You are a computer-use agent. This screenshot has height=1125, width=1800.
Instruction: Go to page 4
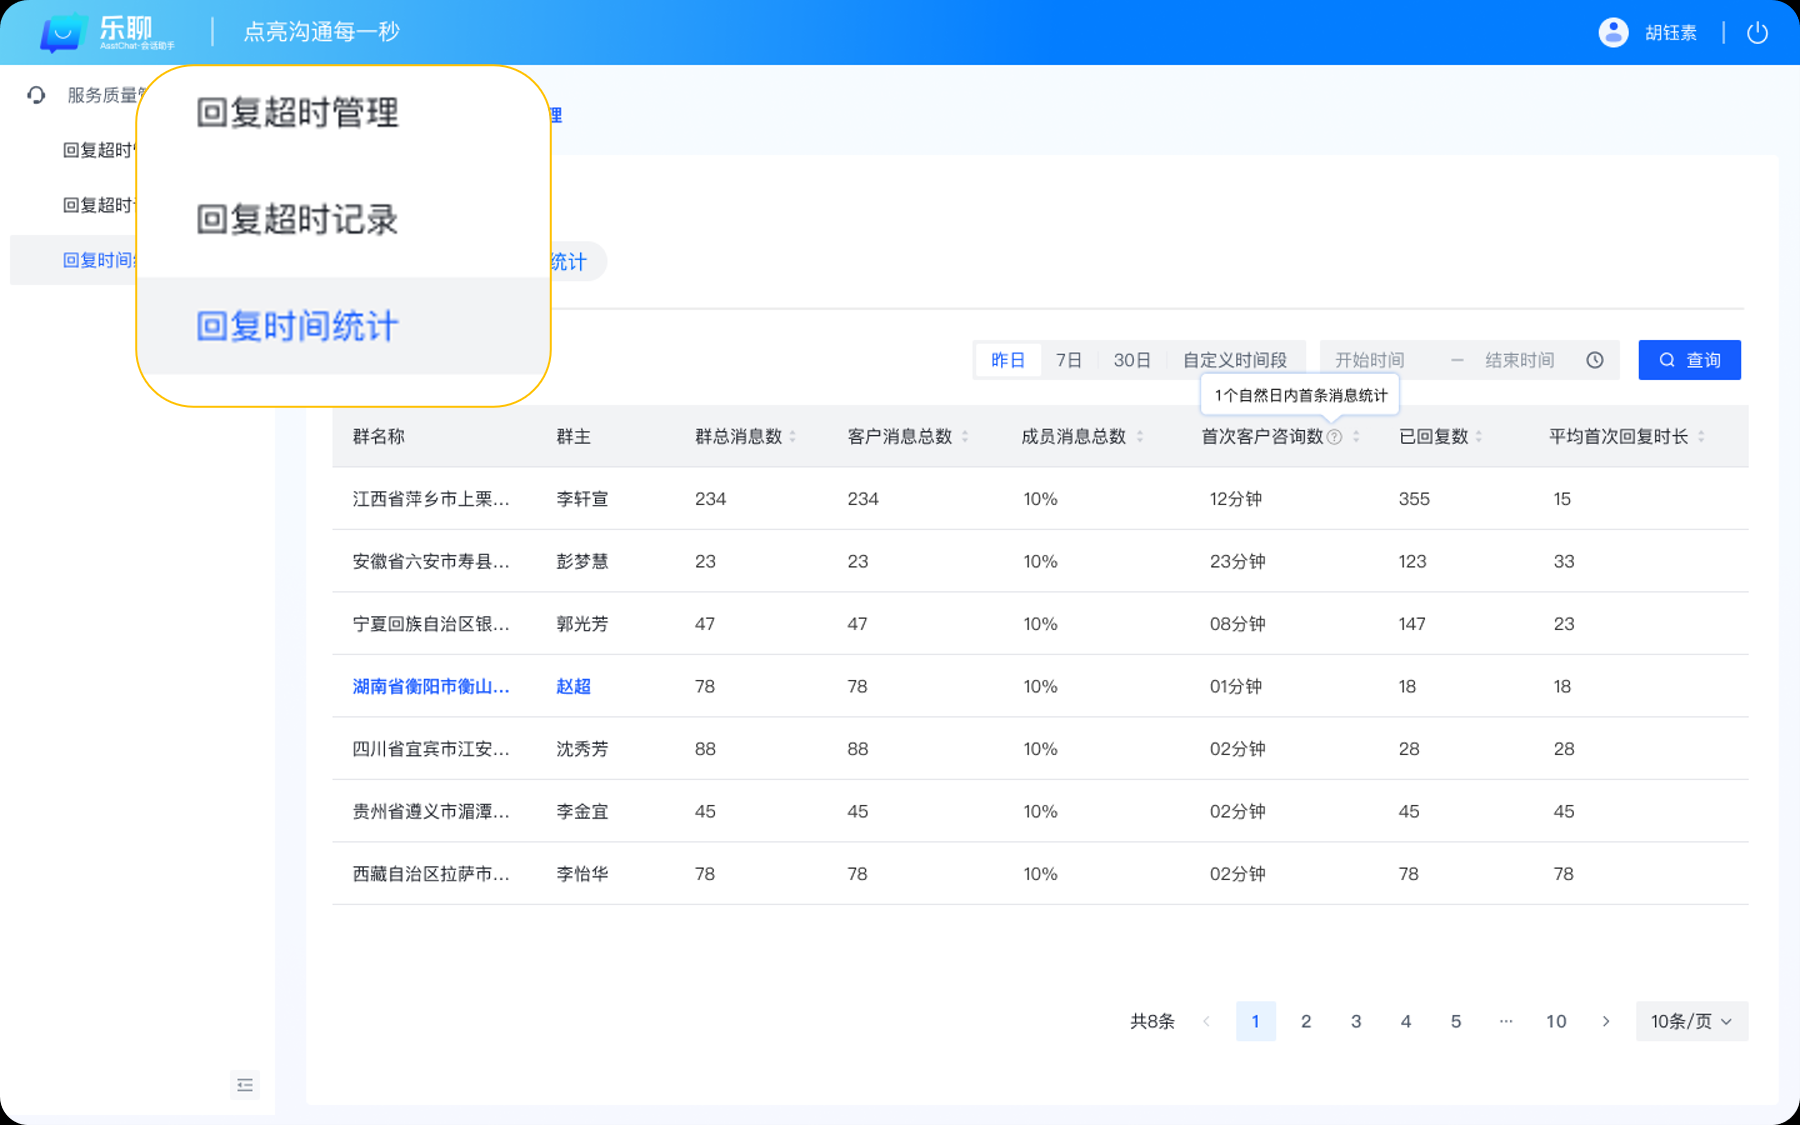click(x=1406, y=1021)
